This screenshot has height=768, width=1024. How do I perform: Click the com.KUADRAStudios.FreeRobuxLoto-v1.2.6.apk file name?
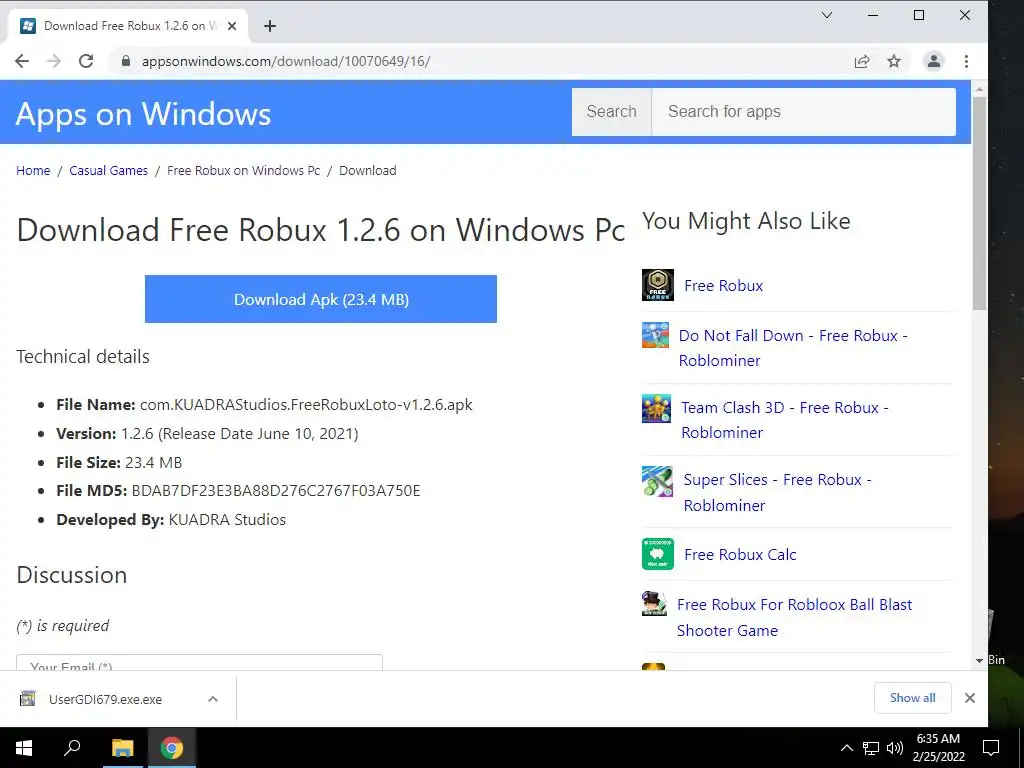(x=306, y=404)
